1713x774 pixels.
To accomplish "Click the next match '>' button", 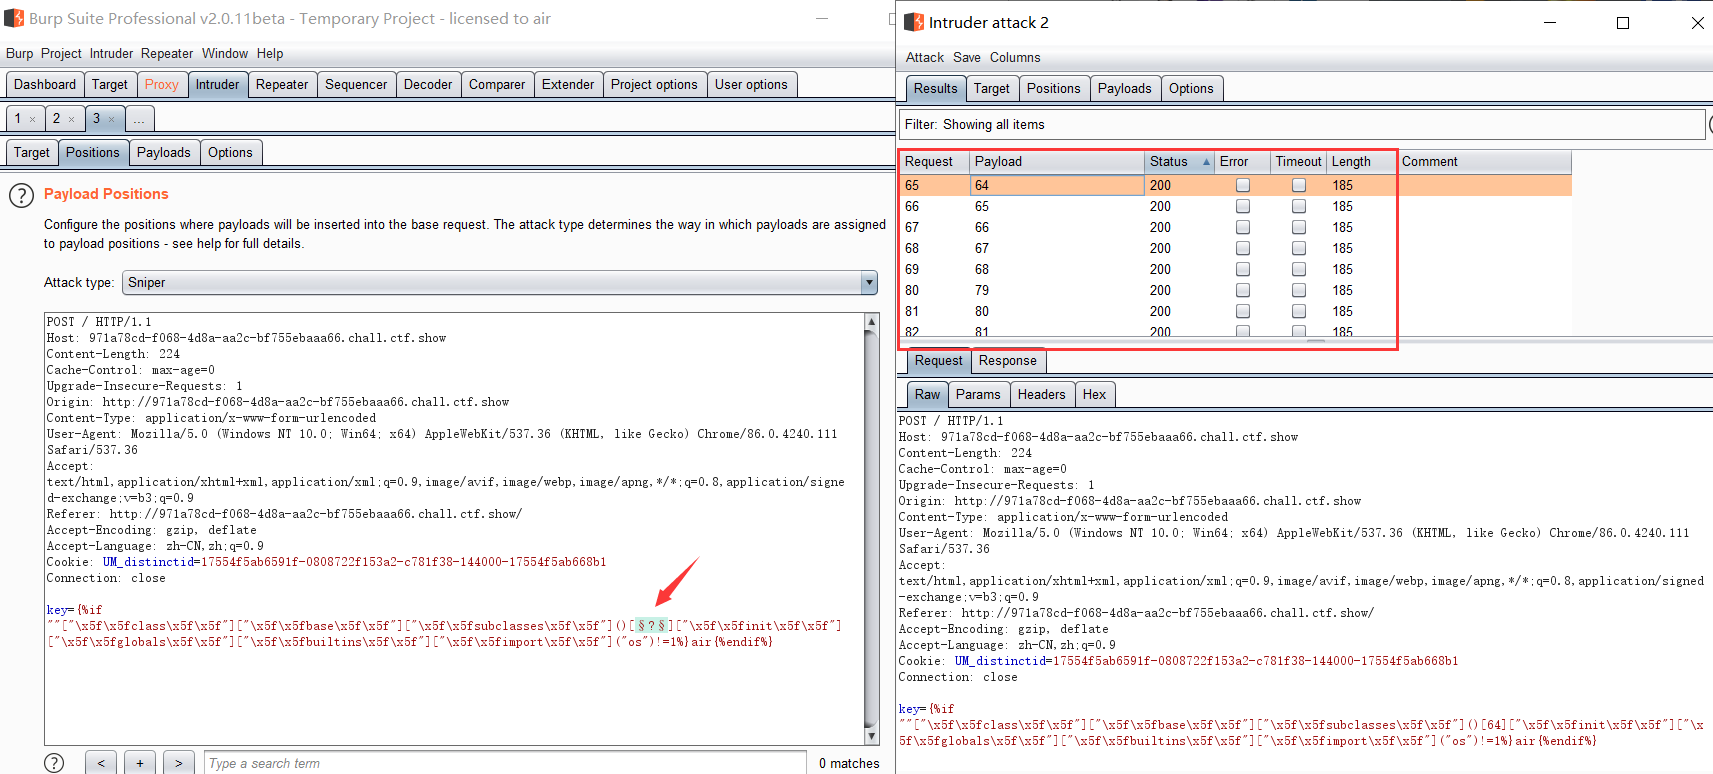I will coord(179,763).
